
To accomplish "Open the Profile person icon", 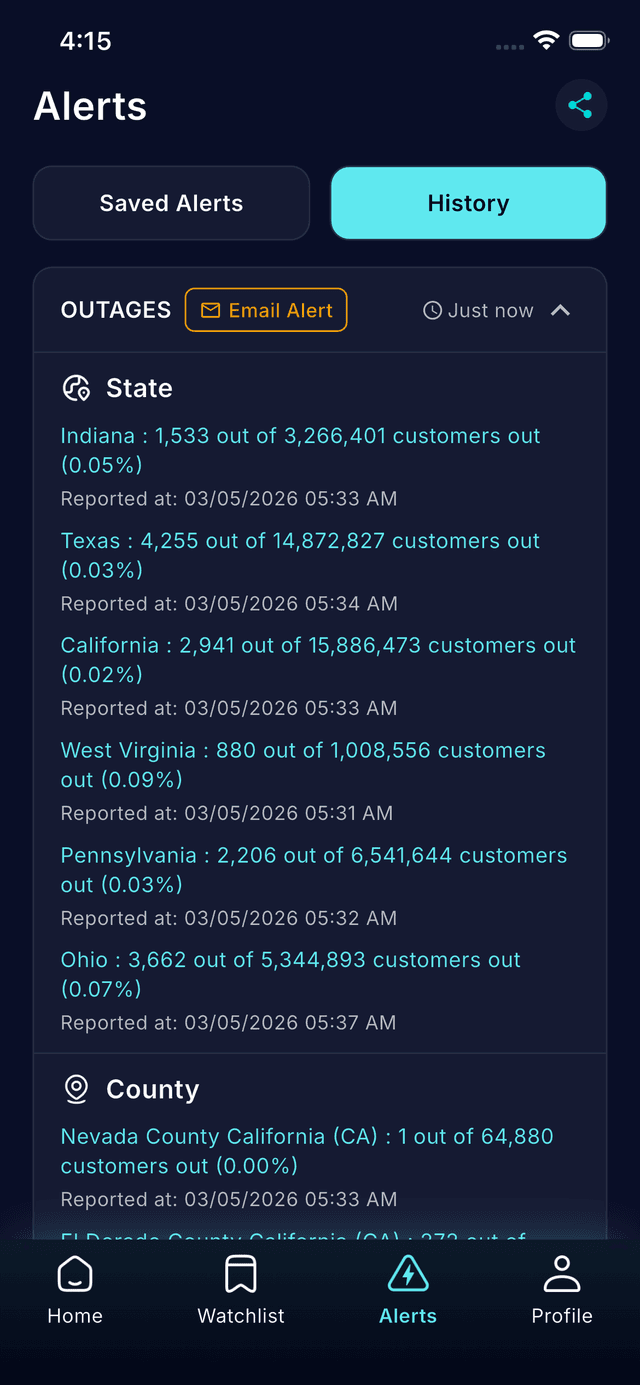I will [x=562, y=1274].
